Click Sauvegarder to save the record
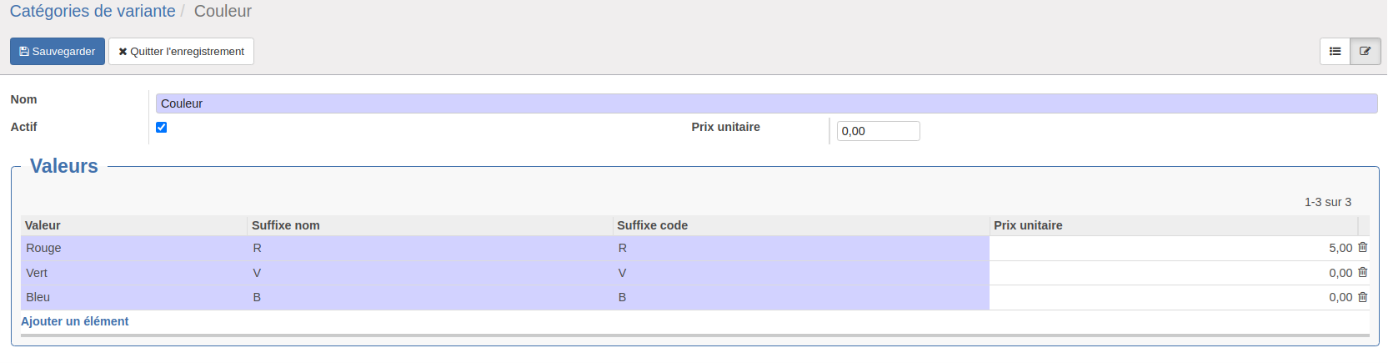The width and height of the screenshot is (1388, 363). tap(57, 51)
